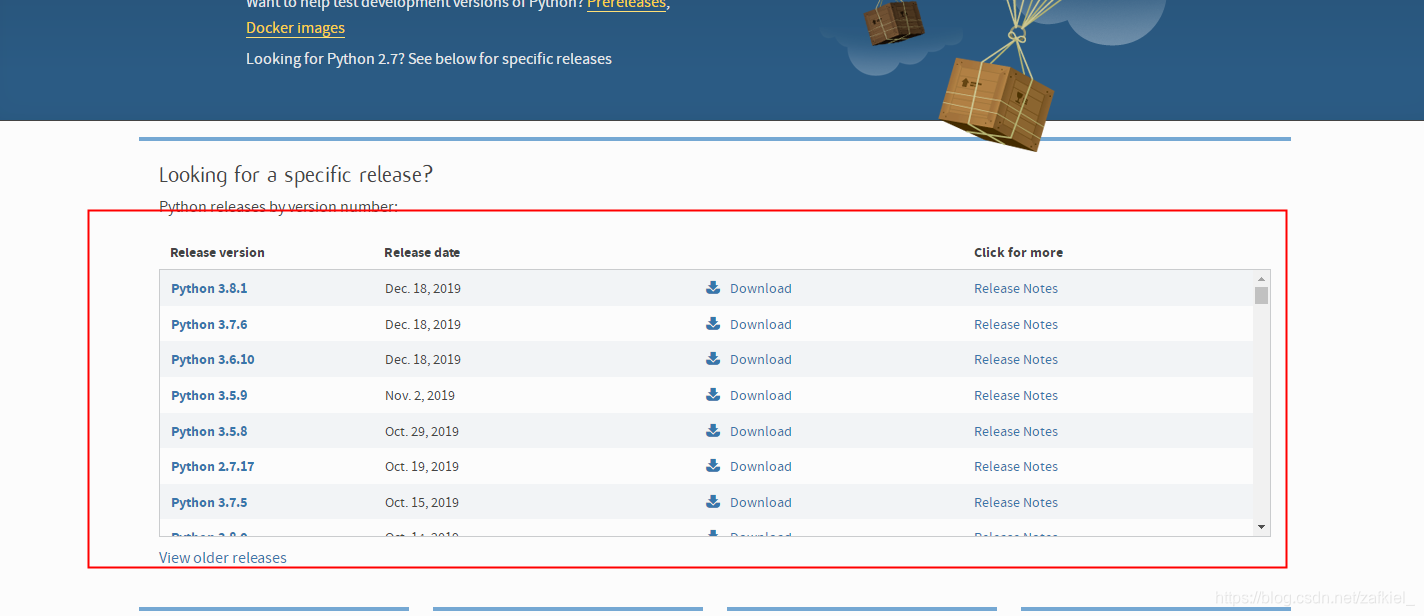Click the release list scrollbar up arrow
Screen dimensions: 1424x616
point(1262,278)
